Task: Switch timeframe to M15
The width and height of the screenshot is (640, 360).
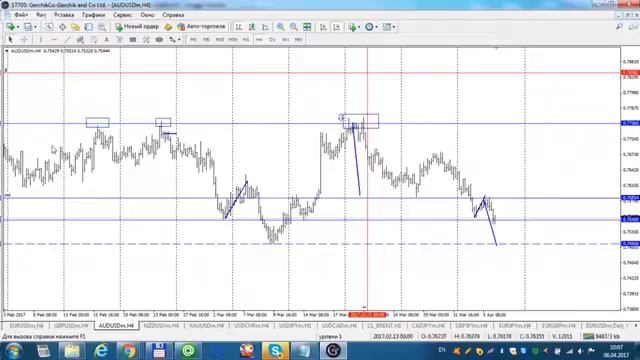Action: coord(220,40)
